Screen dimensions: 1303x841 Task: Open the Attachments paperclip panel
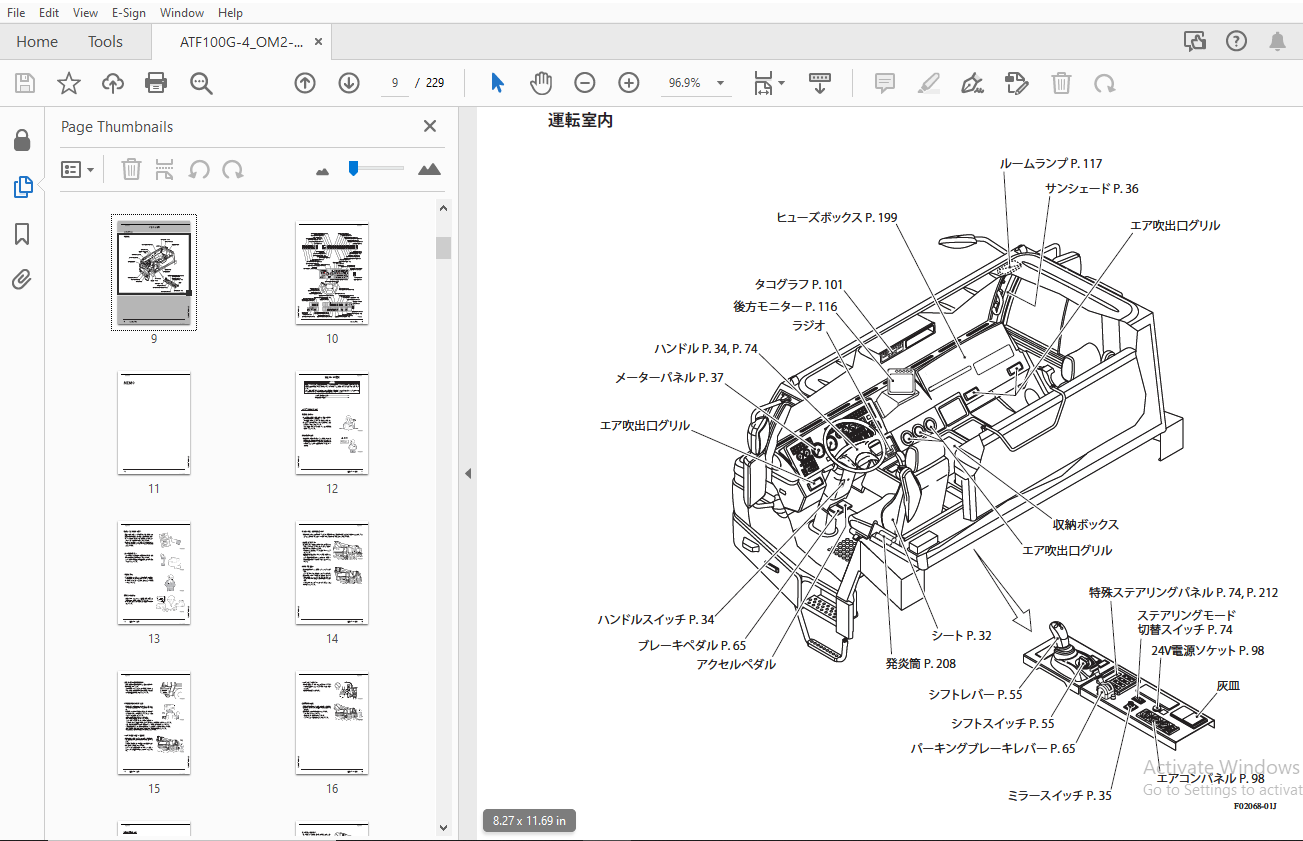pos(22,279)
